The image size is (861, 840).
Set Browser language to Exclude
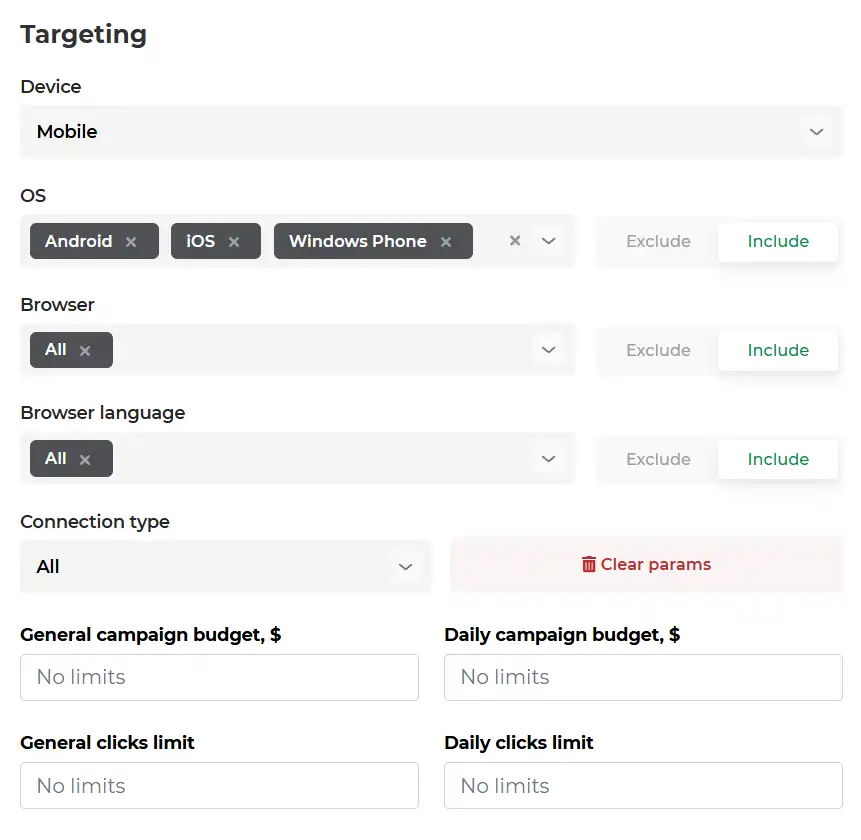point(657,459)
